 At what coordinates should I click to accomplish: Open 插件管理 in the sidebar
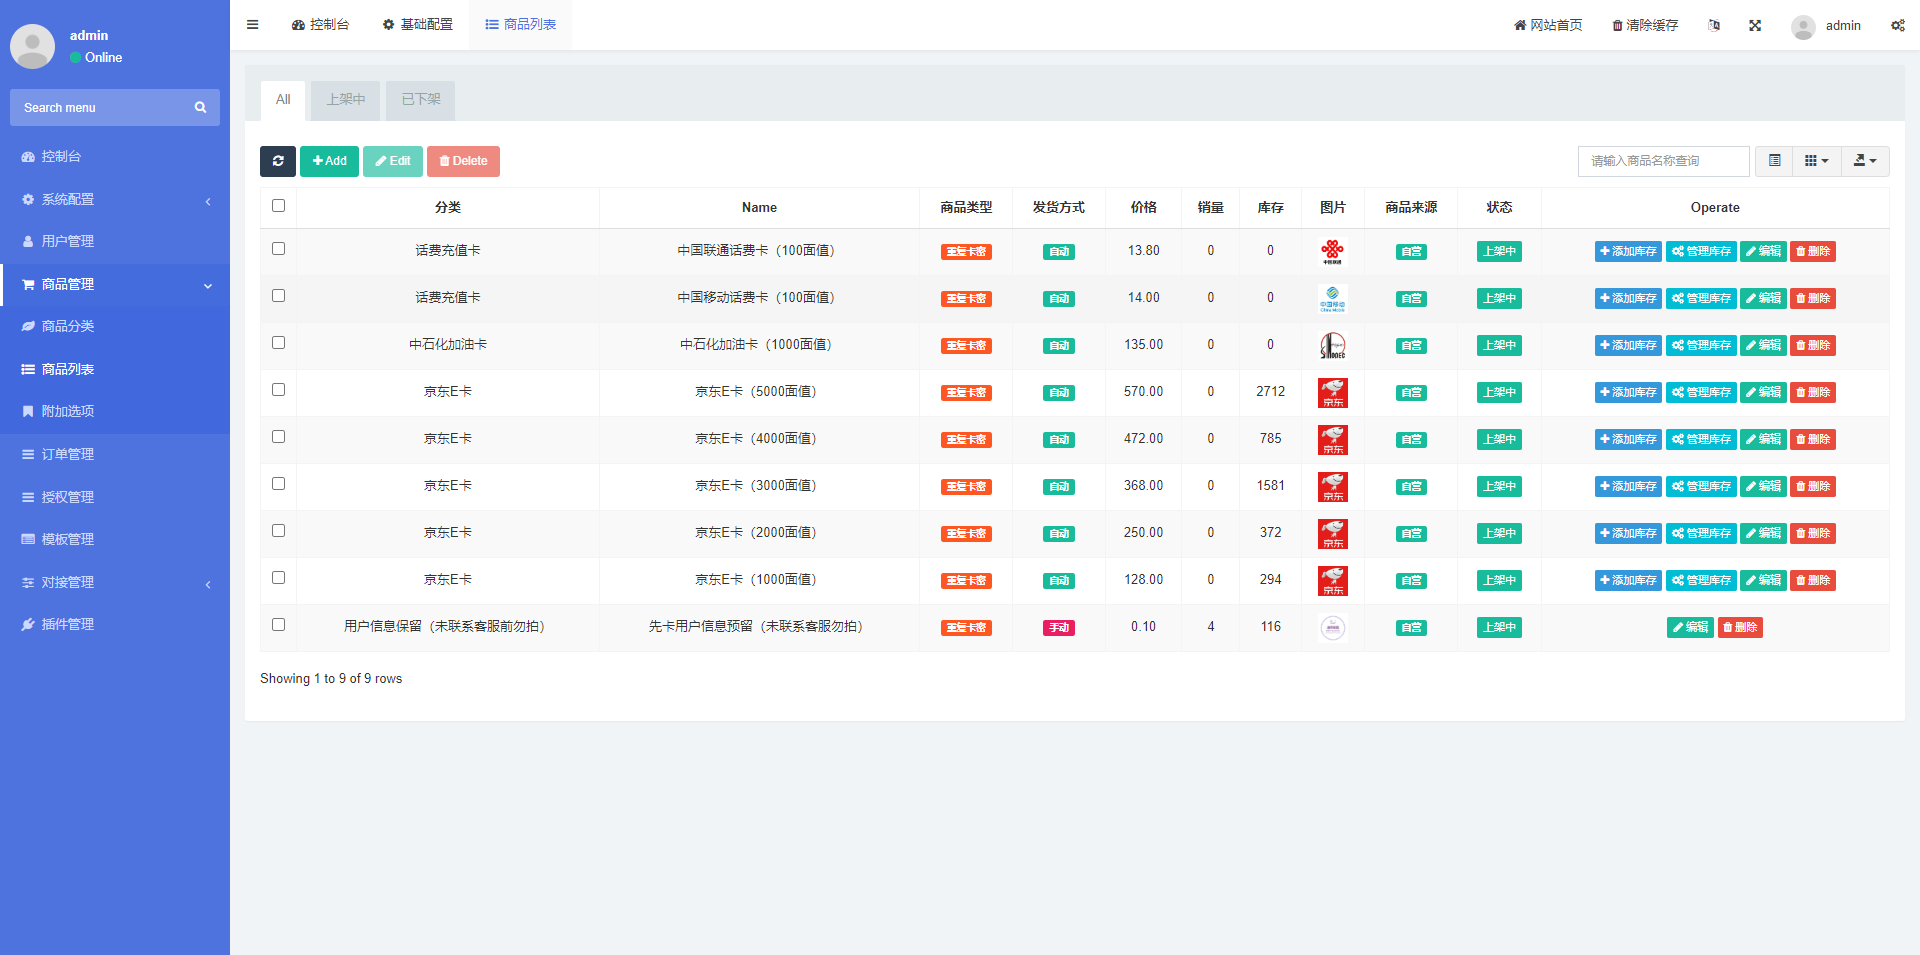(115, 624)
